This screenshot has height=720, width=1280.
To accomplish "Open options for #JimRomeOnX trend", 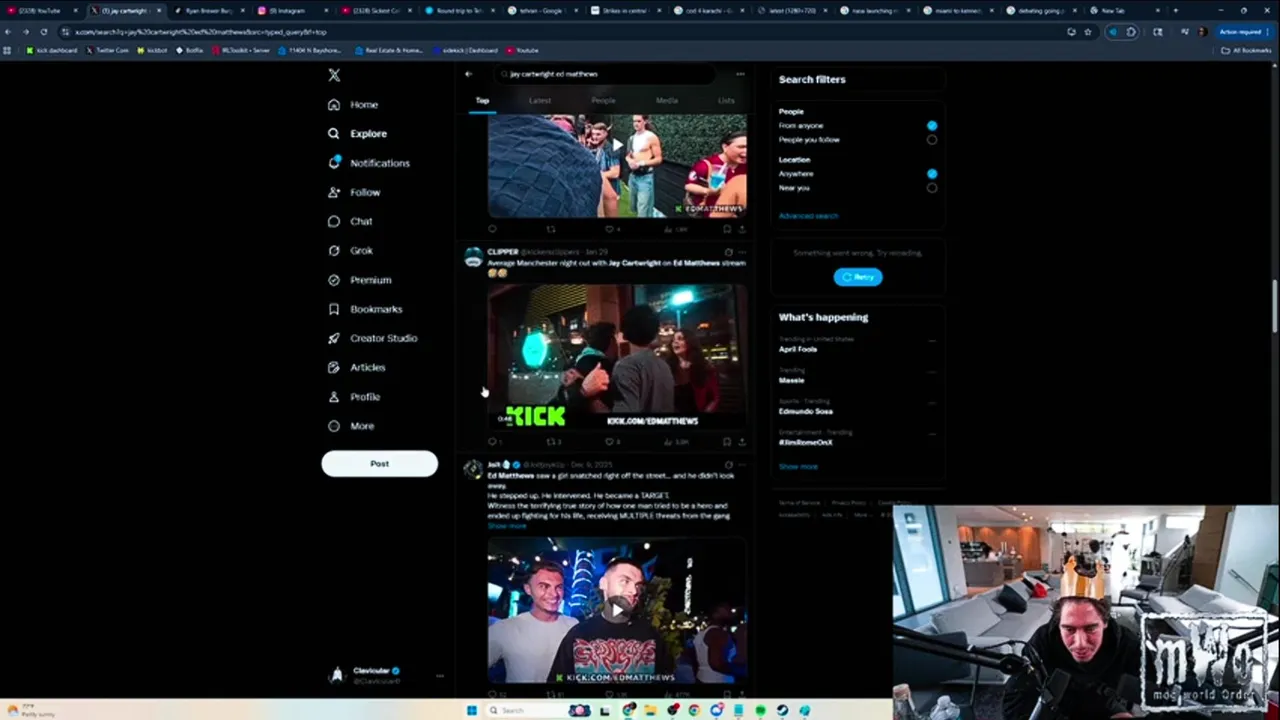I will (x=932, y=433).
